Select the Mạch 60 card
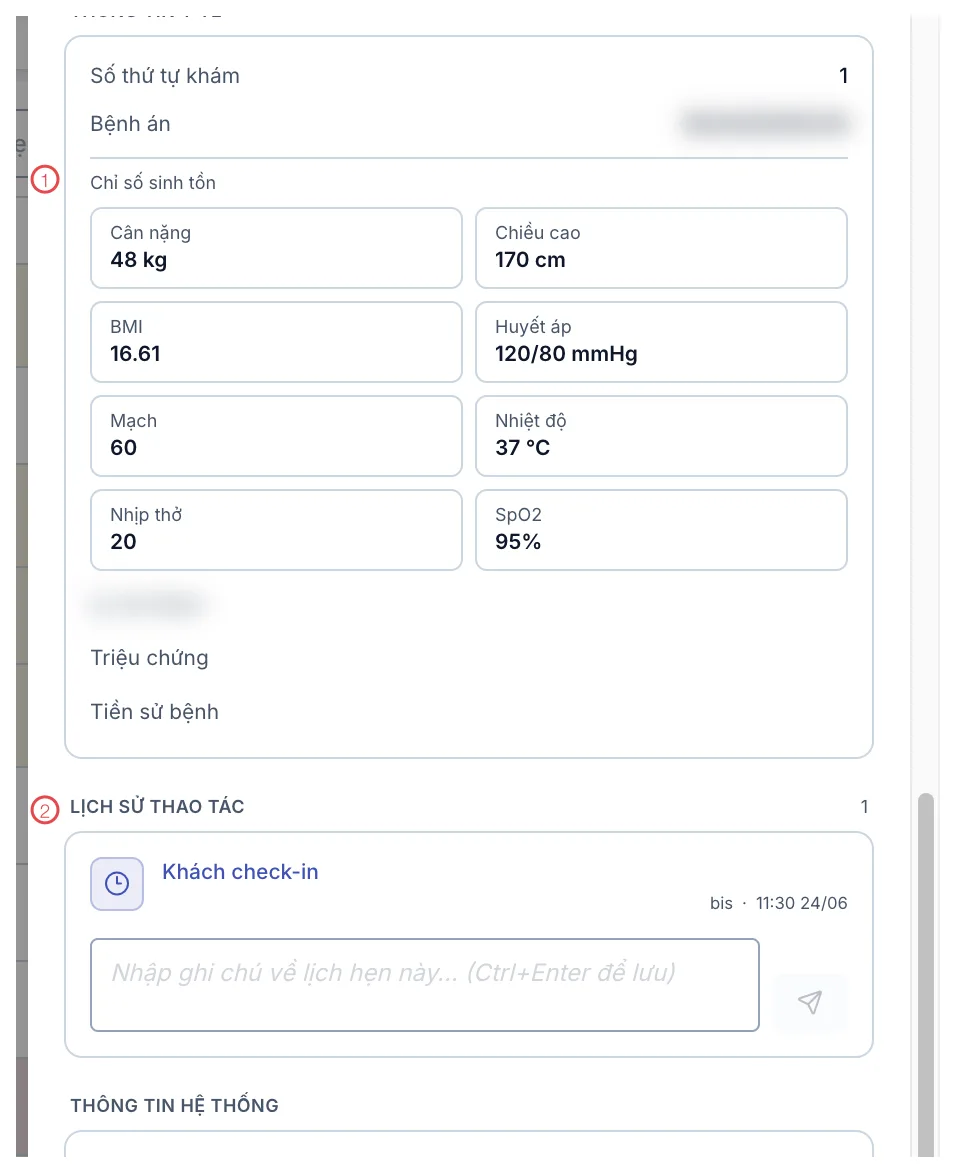This screenshot has height=1173, width=956. point(276,436)
